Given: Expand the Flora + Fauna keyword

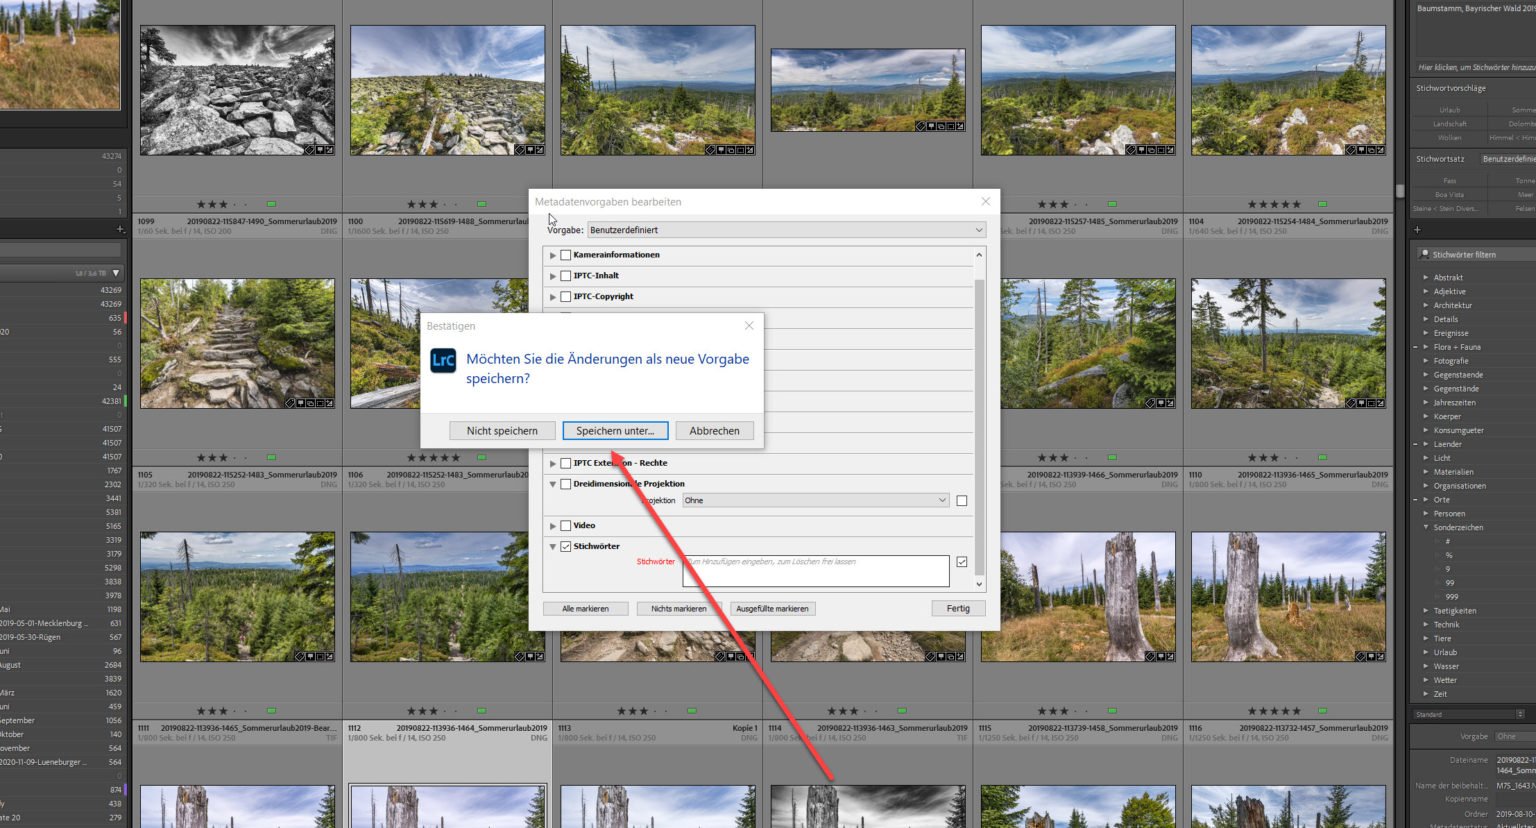Looking at the screenshot, I should 1426,347.
